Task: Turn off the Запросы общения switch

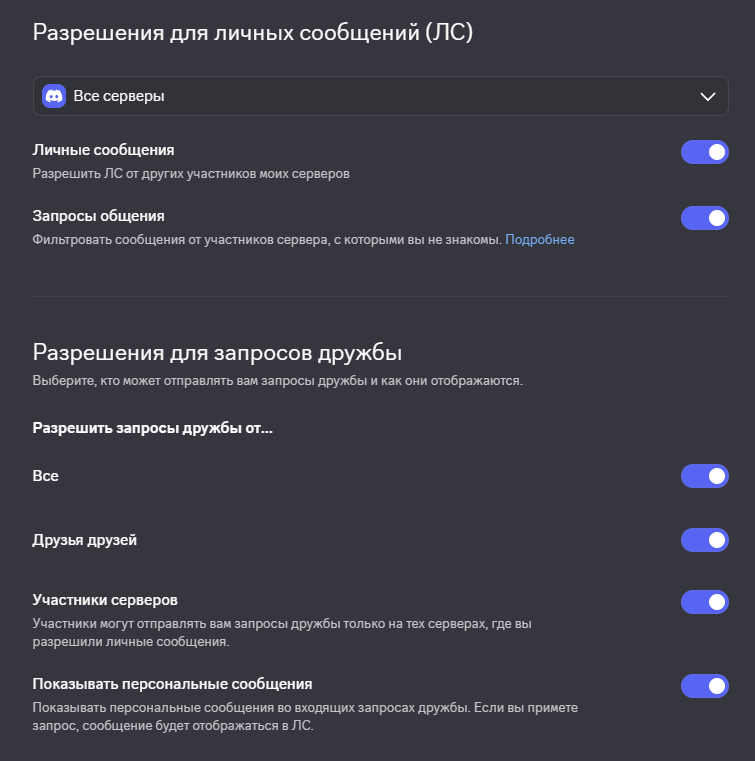Action: coord(705,218)
